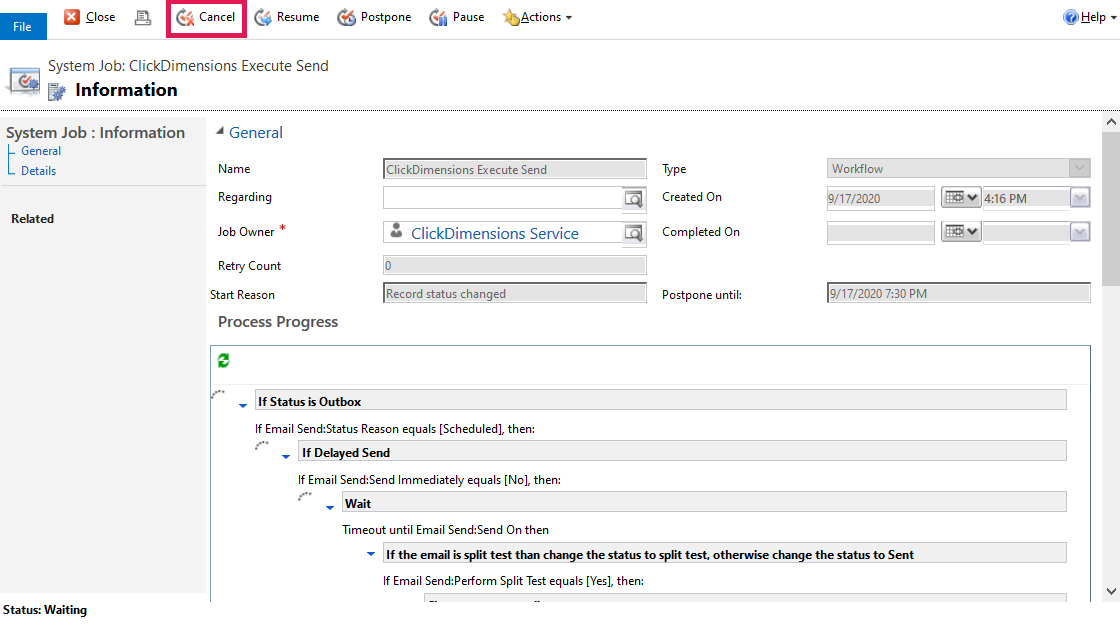Collapse 'If Delayed Send' step

286,456
